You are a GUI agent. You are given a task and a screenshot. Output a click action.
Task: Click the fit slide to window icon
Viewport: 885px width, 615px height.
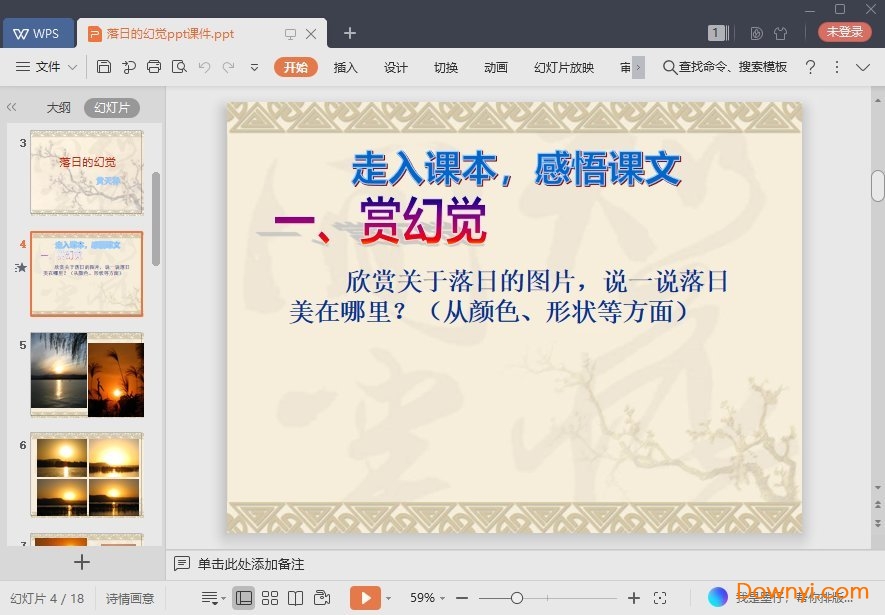[660, 598]
